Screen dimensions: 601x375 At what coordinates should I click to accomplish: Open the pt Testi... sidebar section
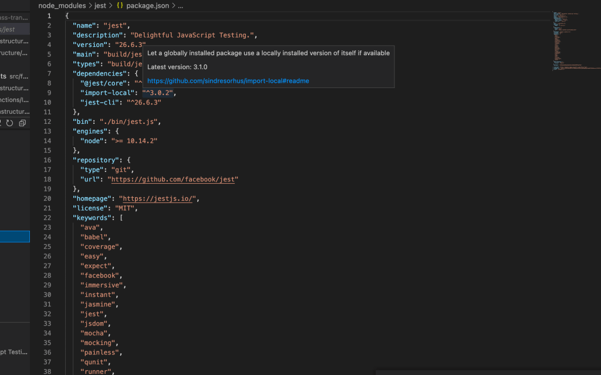click(x=14, y=352)
